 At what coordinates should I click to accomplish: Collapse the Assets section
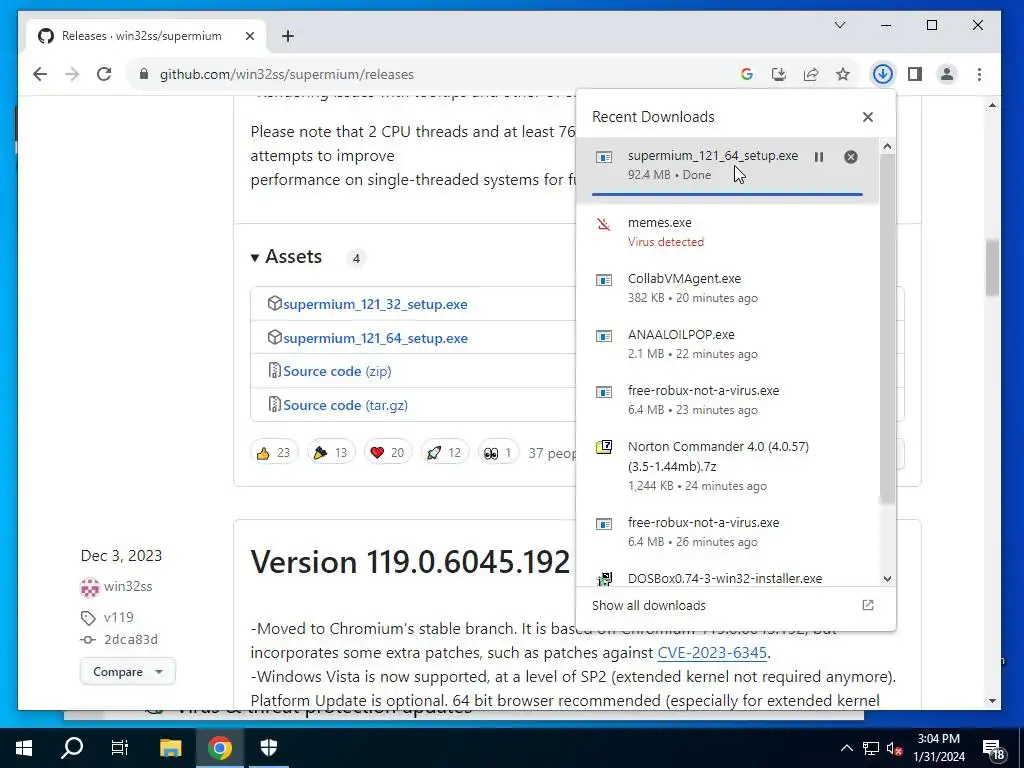(287, 257)
